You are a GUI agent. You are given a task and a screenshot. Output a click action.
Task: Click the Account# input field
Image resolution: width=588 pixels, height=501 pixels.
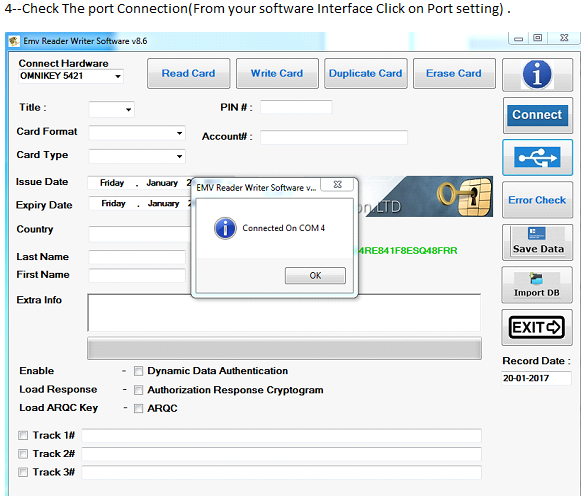click(334, 137)
